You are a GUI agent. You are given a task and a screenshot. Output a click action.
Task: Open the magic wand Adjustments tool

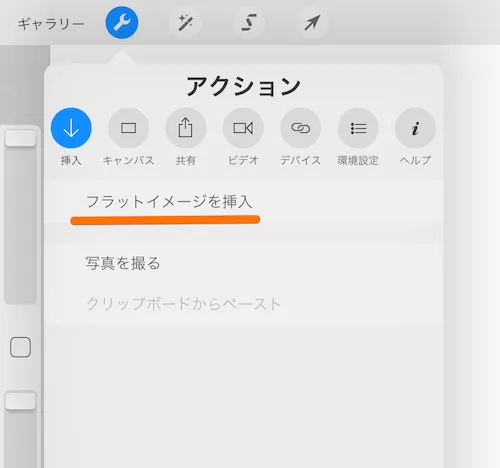[x=185, y=23]
